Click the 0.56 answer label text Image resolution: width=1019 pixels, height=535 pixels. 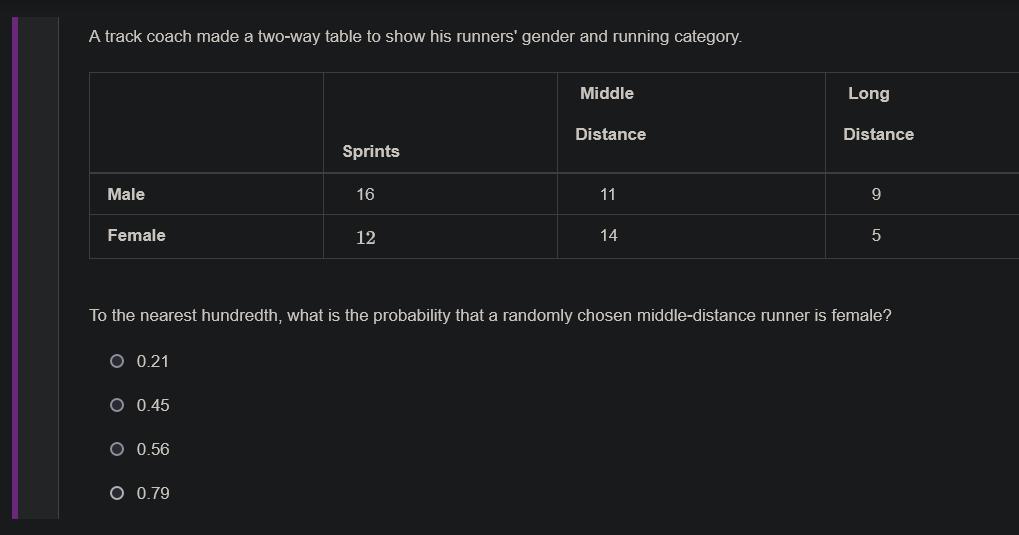click(153, 450)
